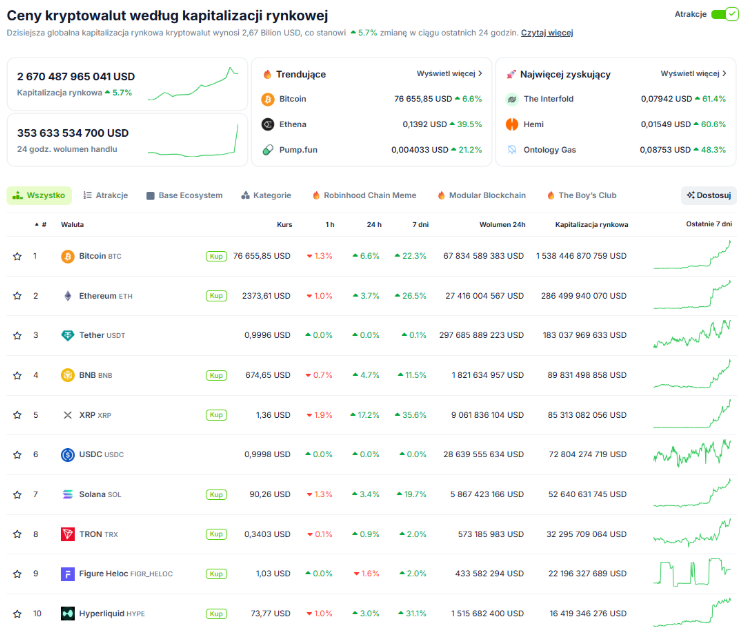The image size is (746, 636).
Task: Click the XRP cross logo
Action: point(68,415)
